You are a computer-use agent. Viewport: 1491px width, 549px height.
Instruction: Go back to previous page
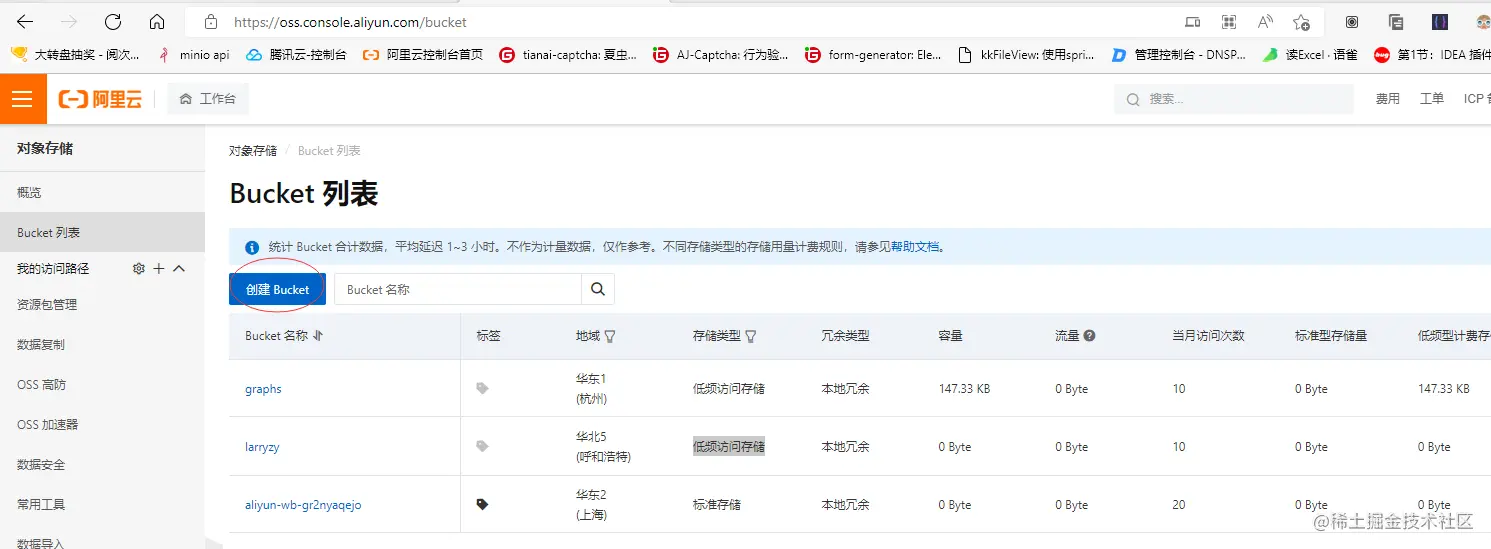click(25, 22)
